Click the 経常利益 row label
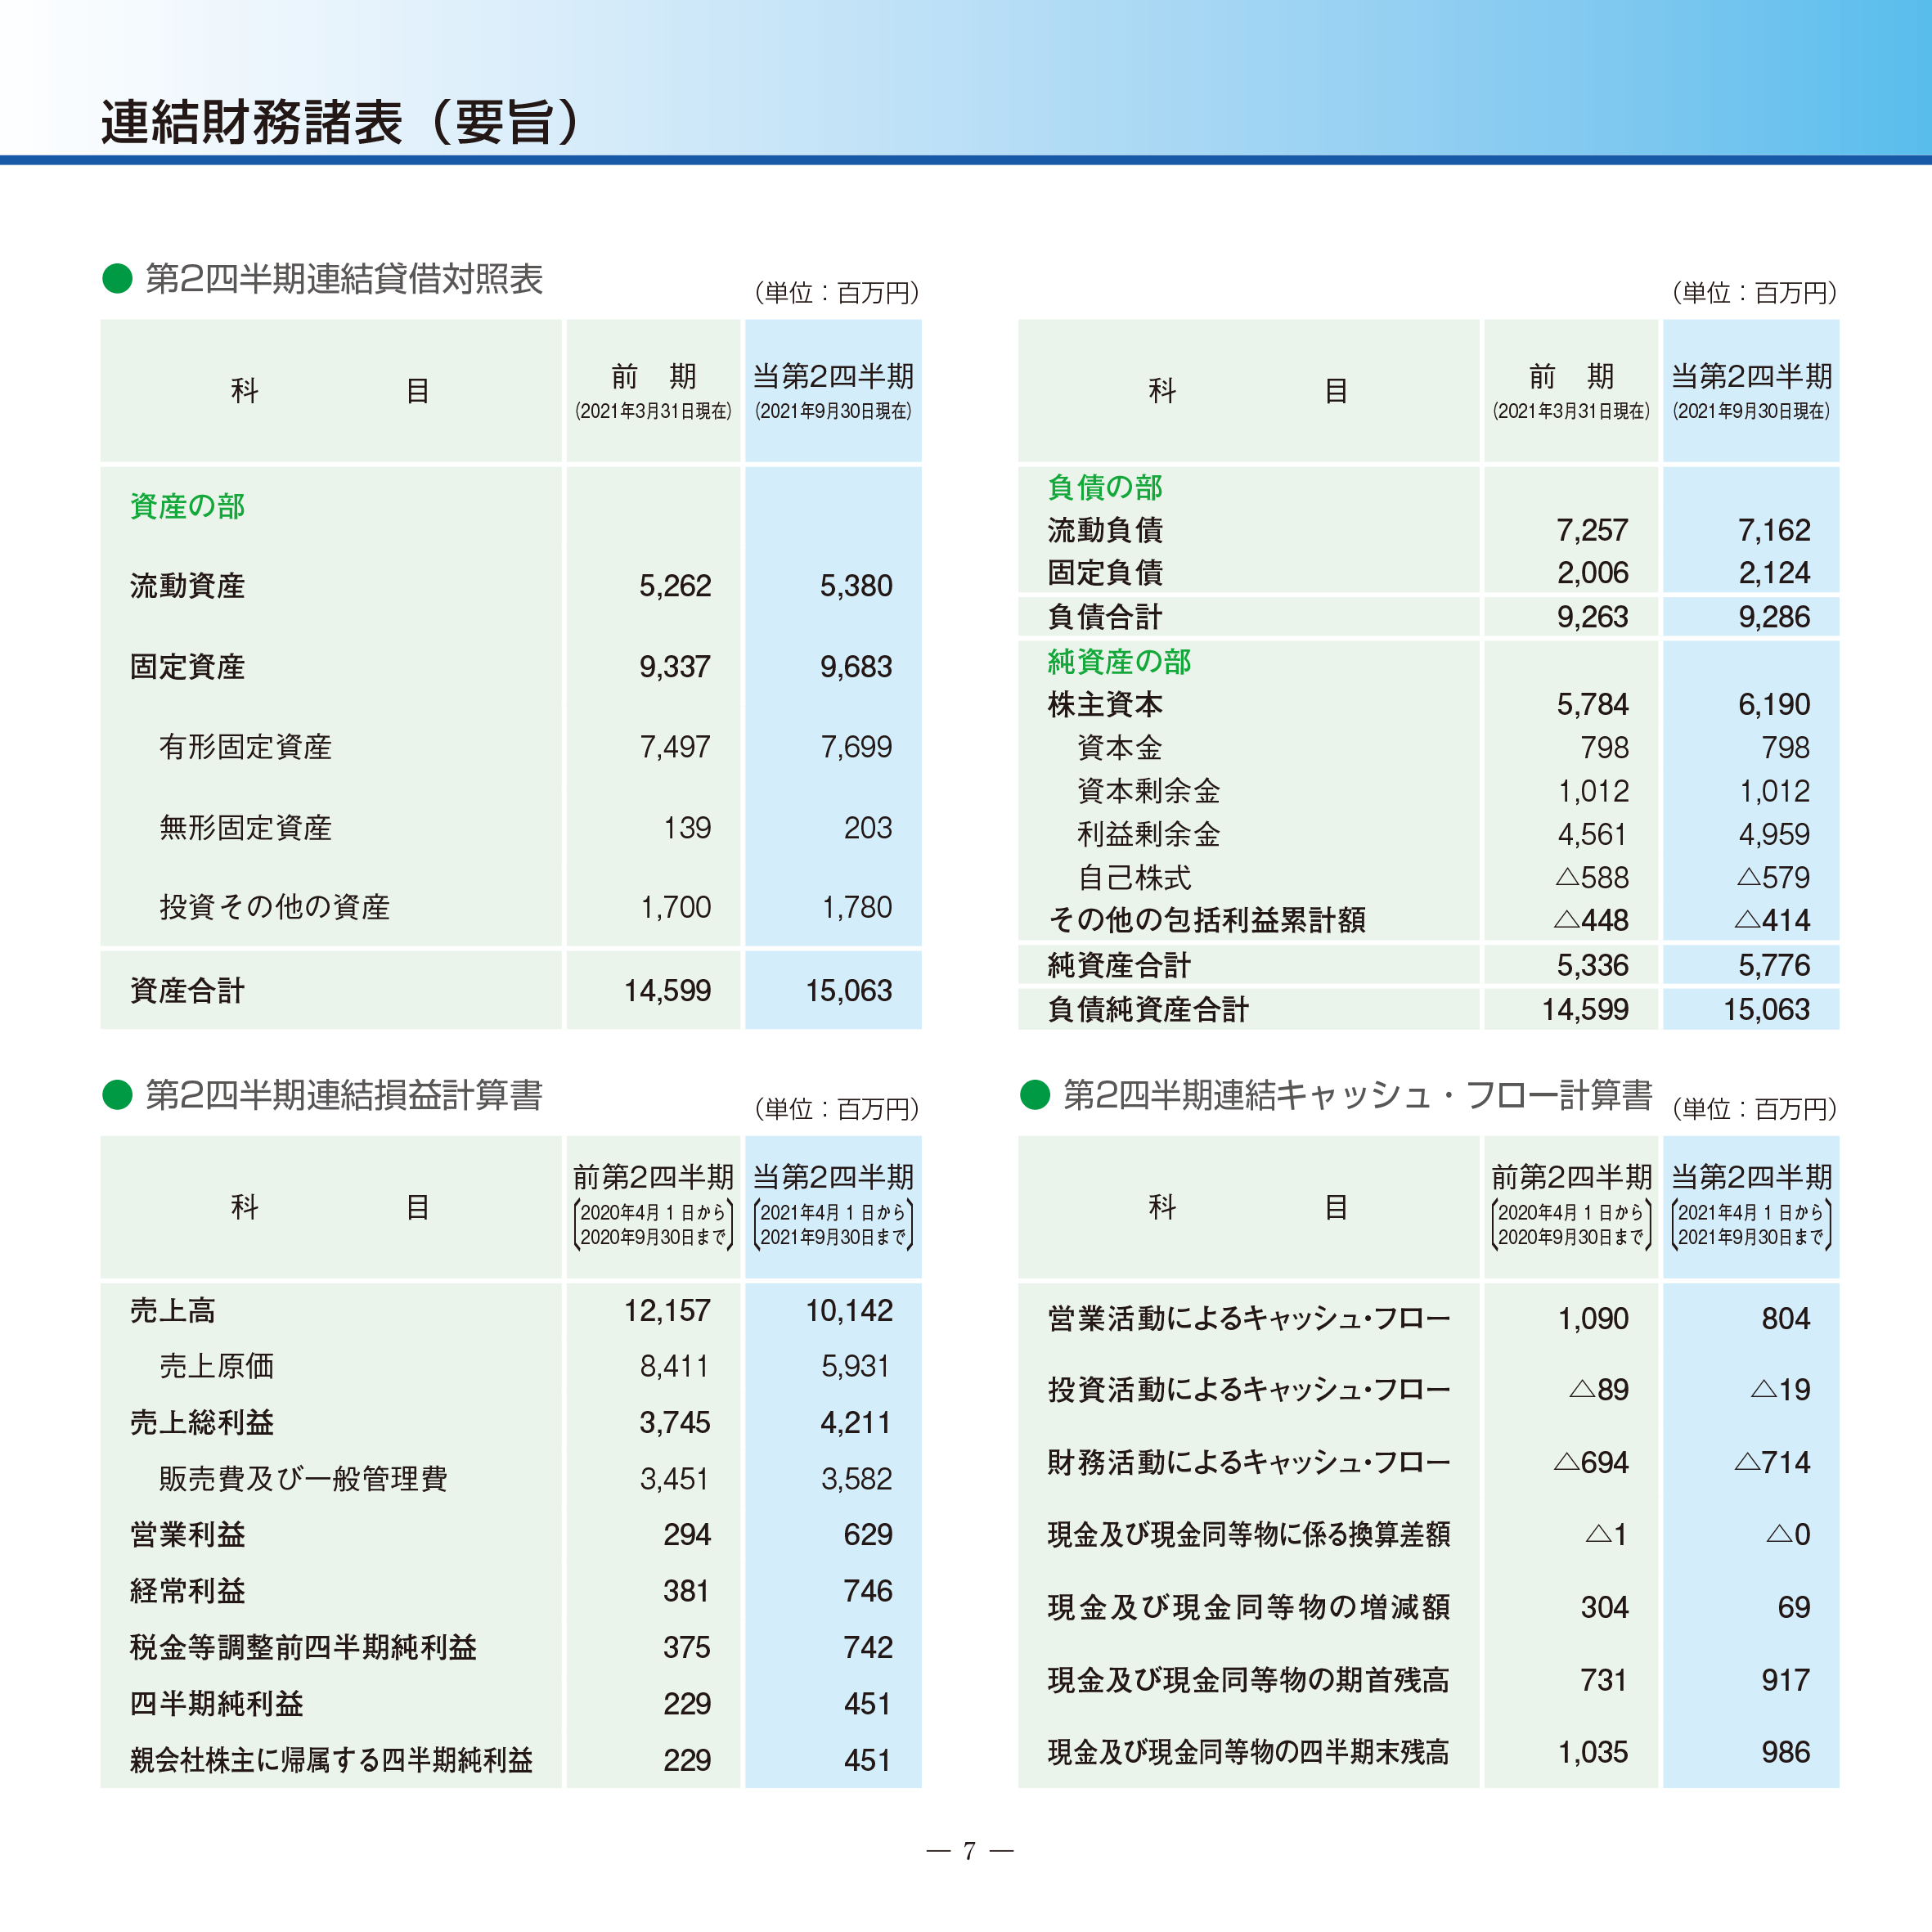This screenshot has width=1932, height=1932. coord(187,1590)
